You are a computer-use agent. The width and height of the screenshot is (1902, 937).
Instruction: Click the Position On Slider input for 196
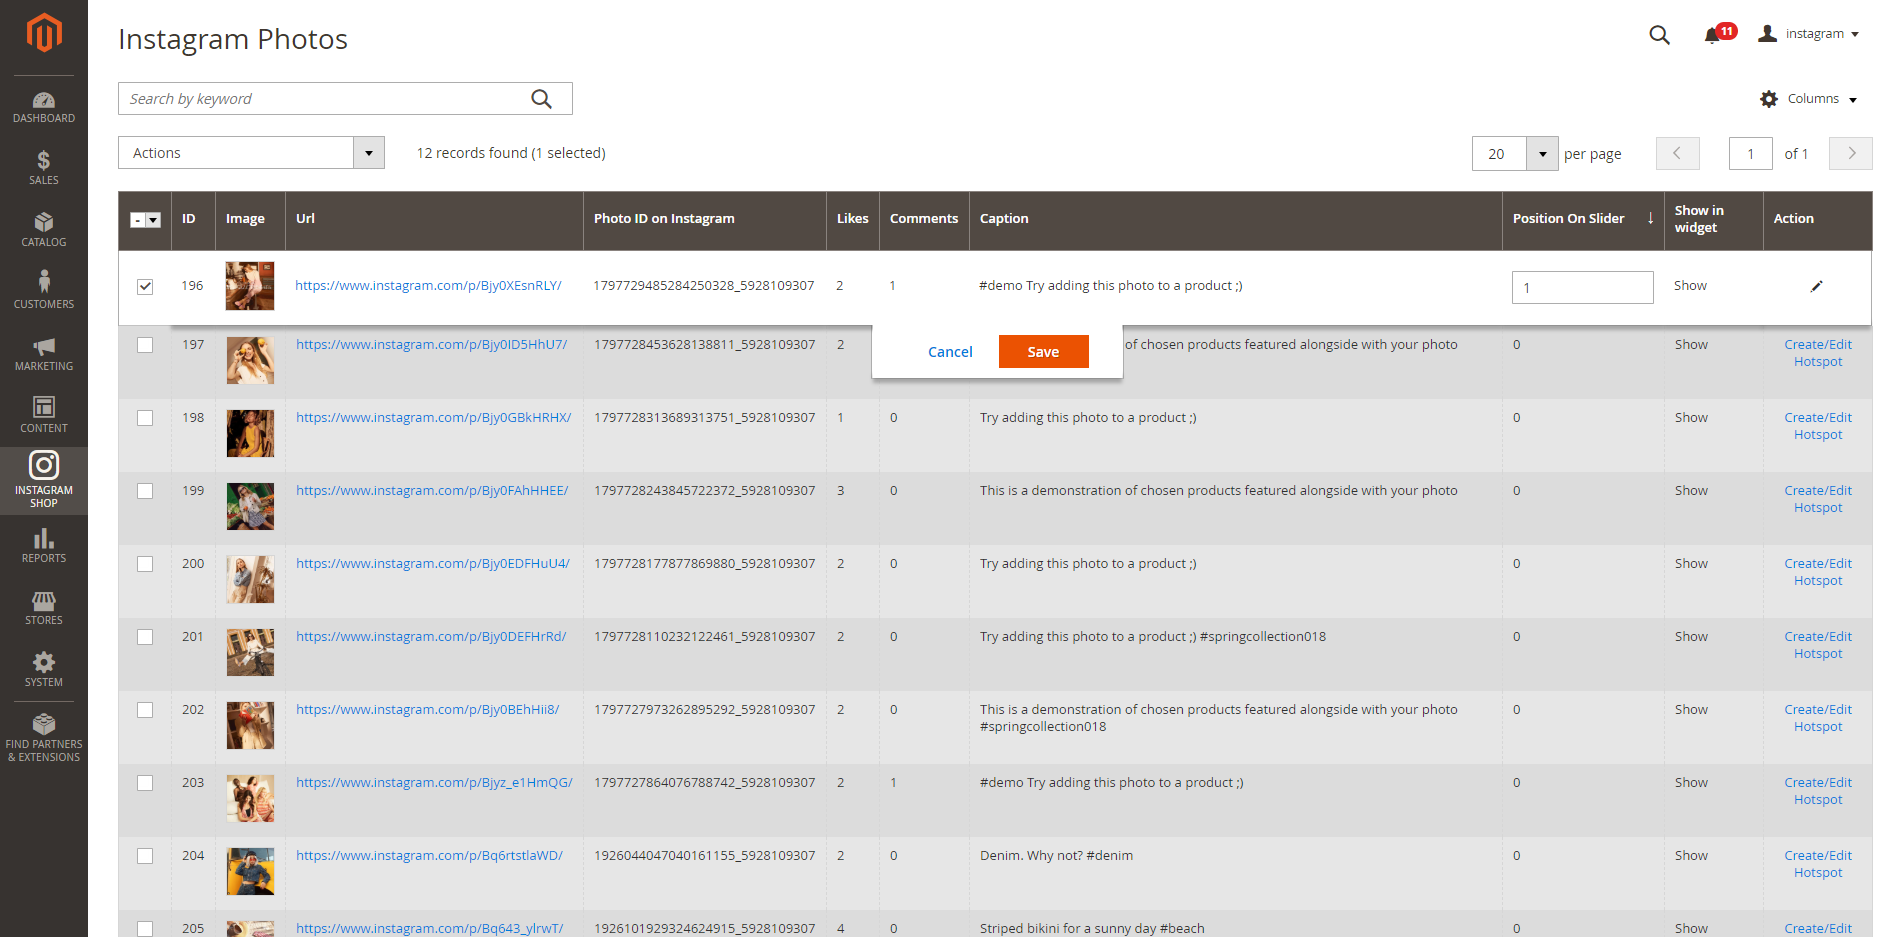(x=1582, y=288)
